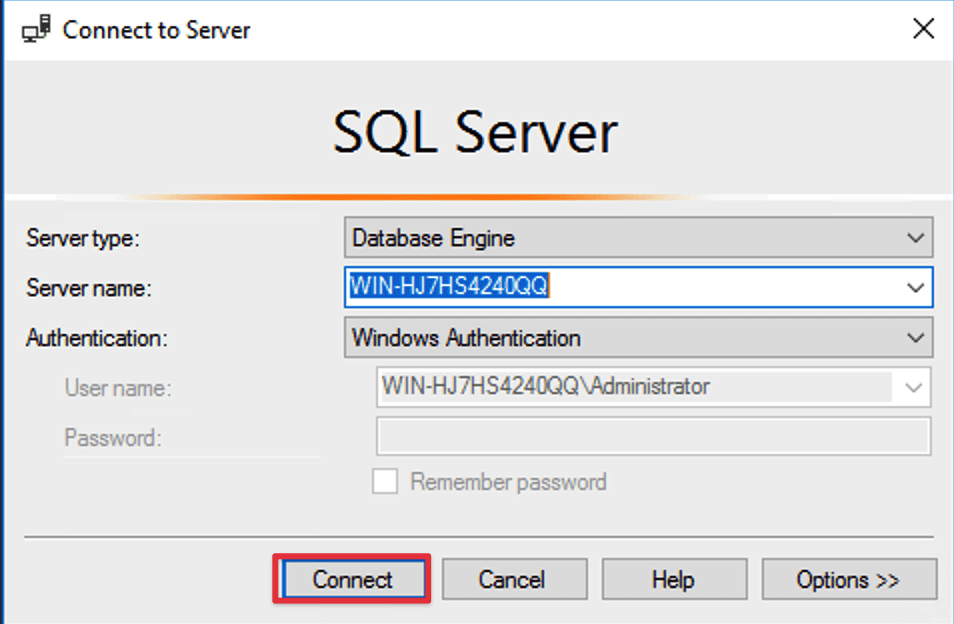Expand the Server type dropdown arrow
This screenshot has width=954, height=624.
pyautogui.click(x=914, y=239)
